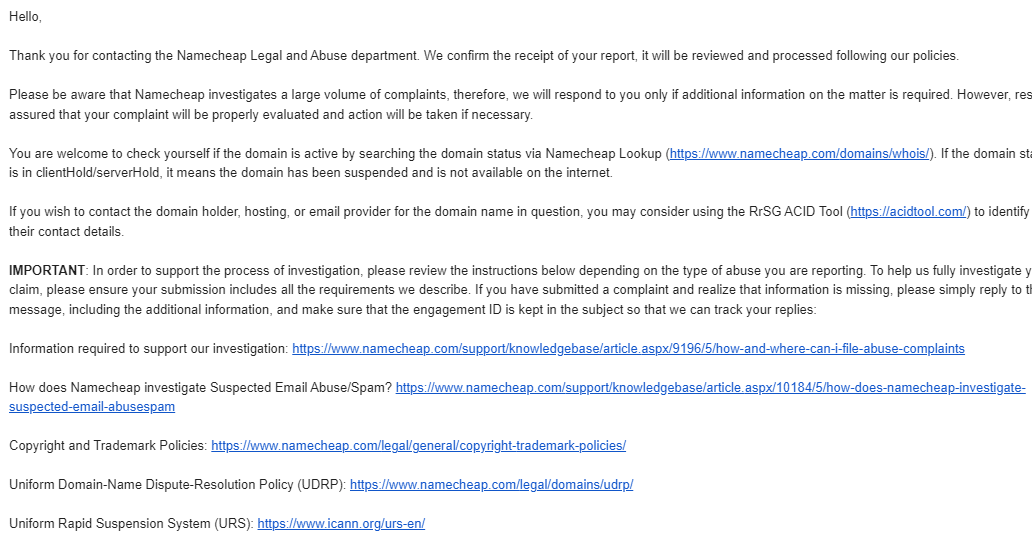Click the bold "IMPORTANT" word
Screen dimensions: 1032x542
47,270
